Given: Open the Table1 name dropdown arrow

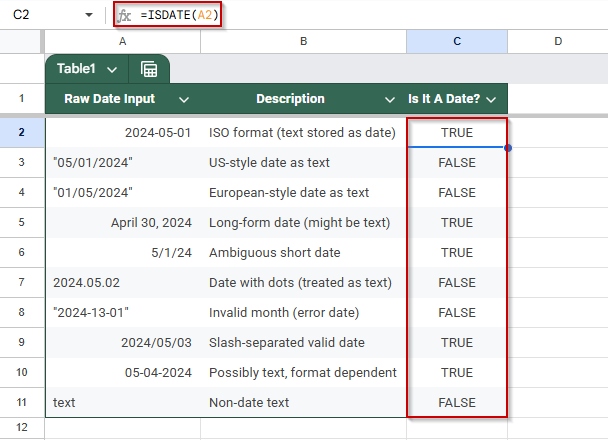Looking at the screenshot, I should (x=112, y=70).
